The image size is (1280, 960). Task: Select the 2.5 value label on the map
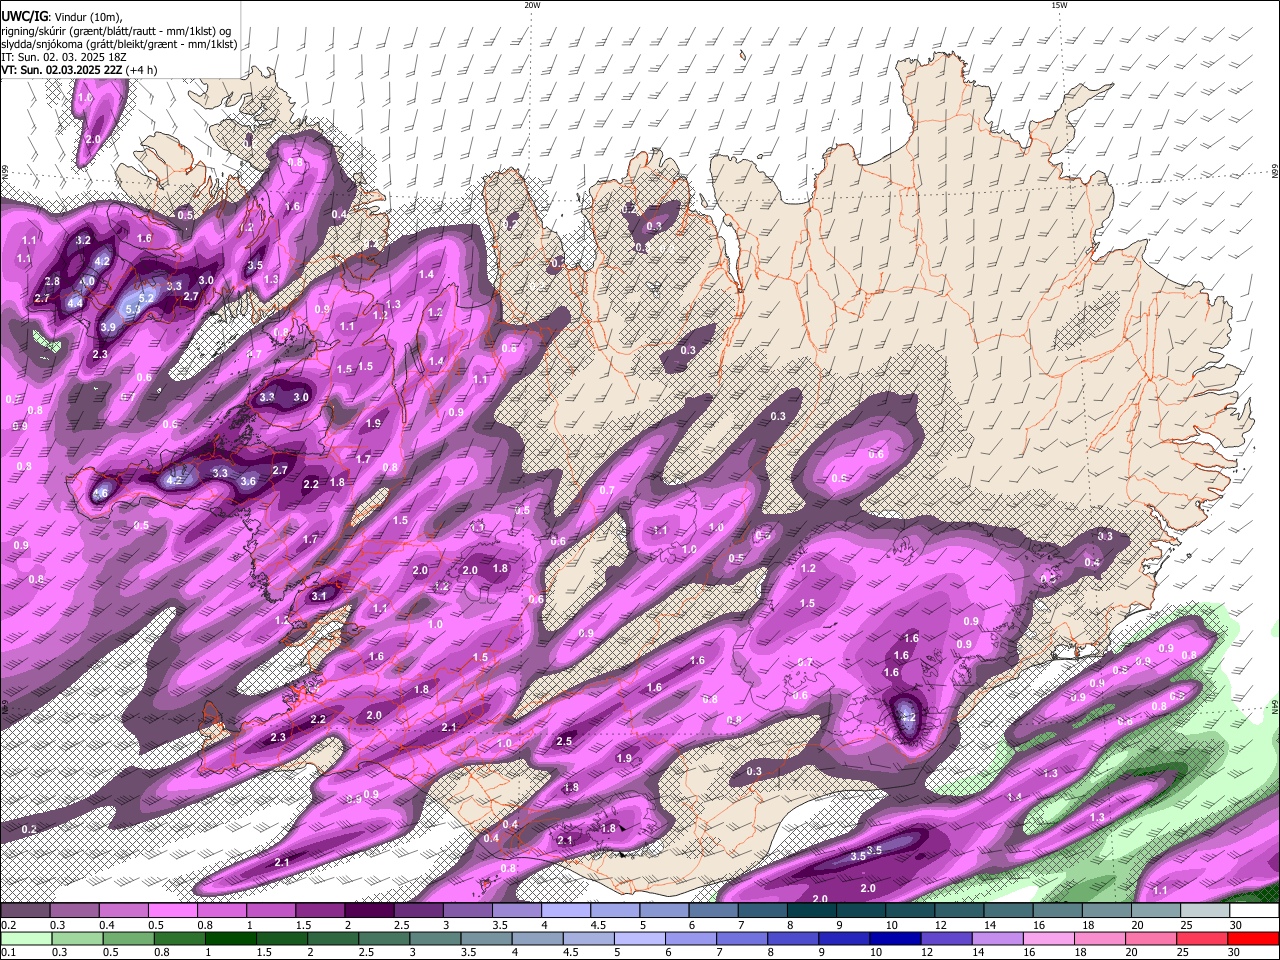[564, 741]
